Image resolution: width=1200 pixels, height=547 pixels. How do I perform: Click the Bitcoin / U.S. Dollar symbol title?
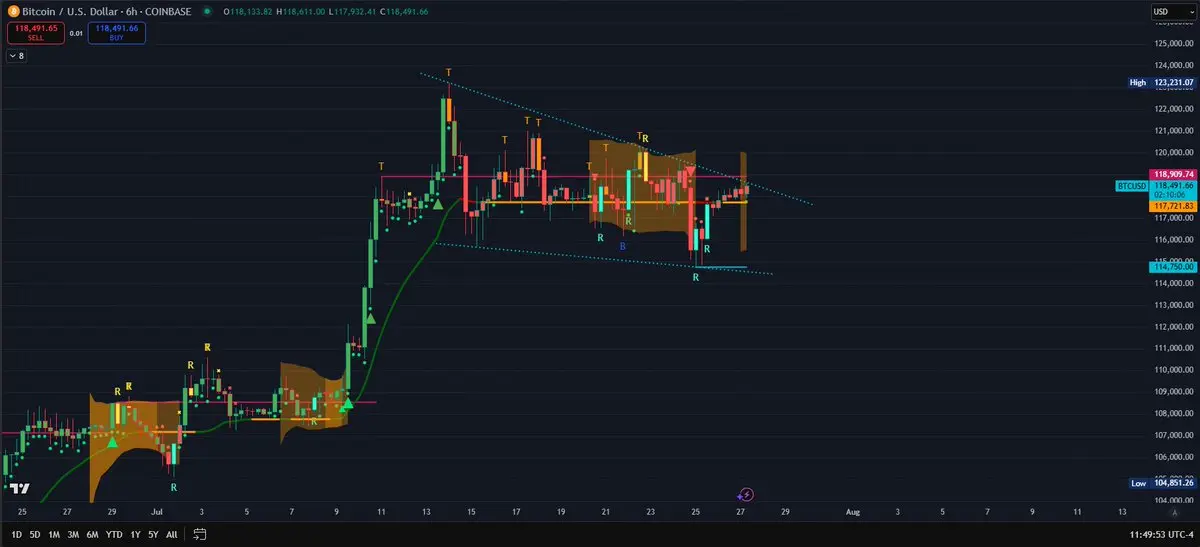coord(70,12)
